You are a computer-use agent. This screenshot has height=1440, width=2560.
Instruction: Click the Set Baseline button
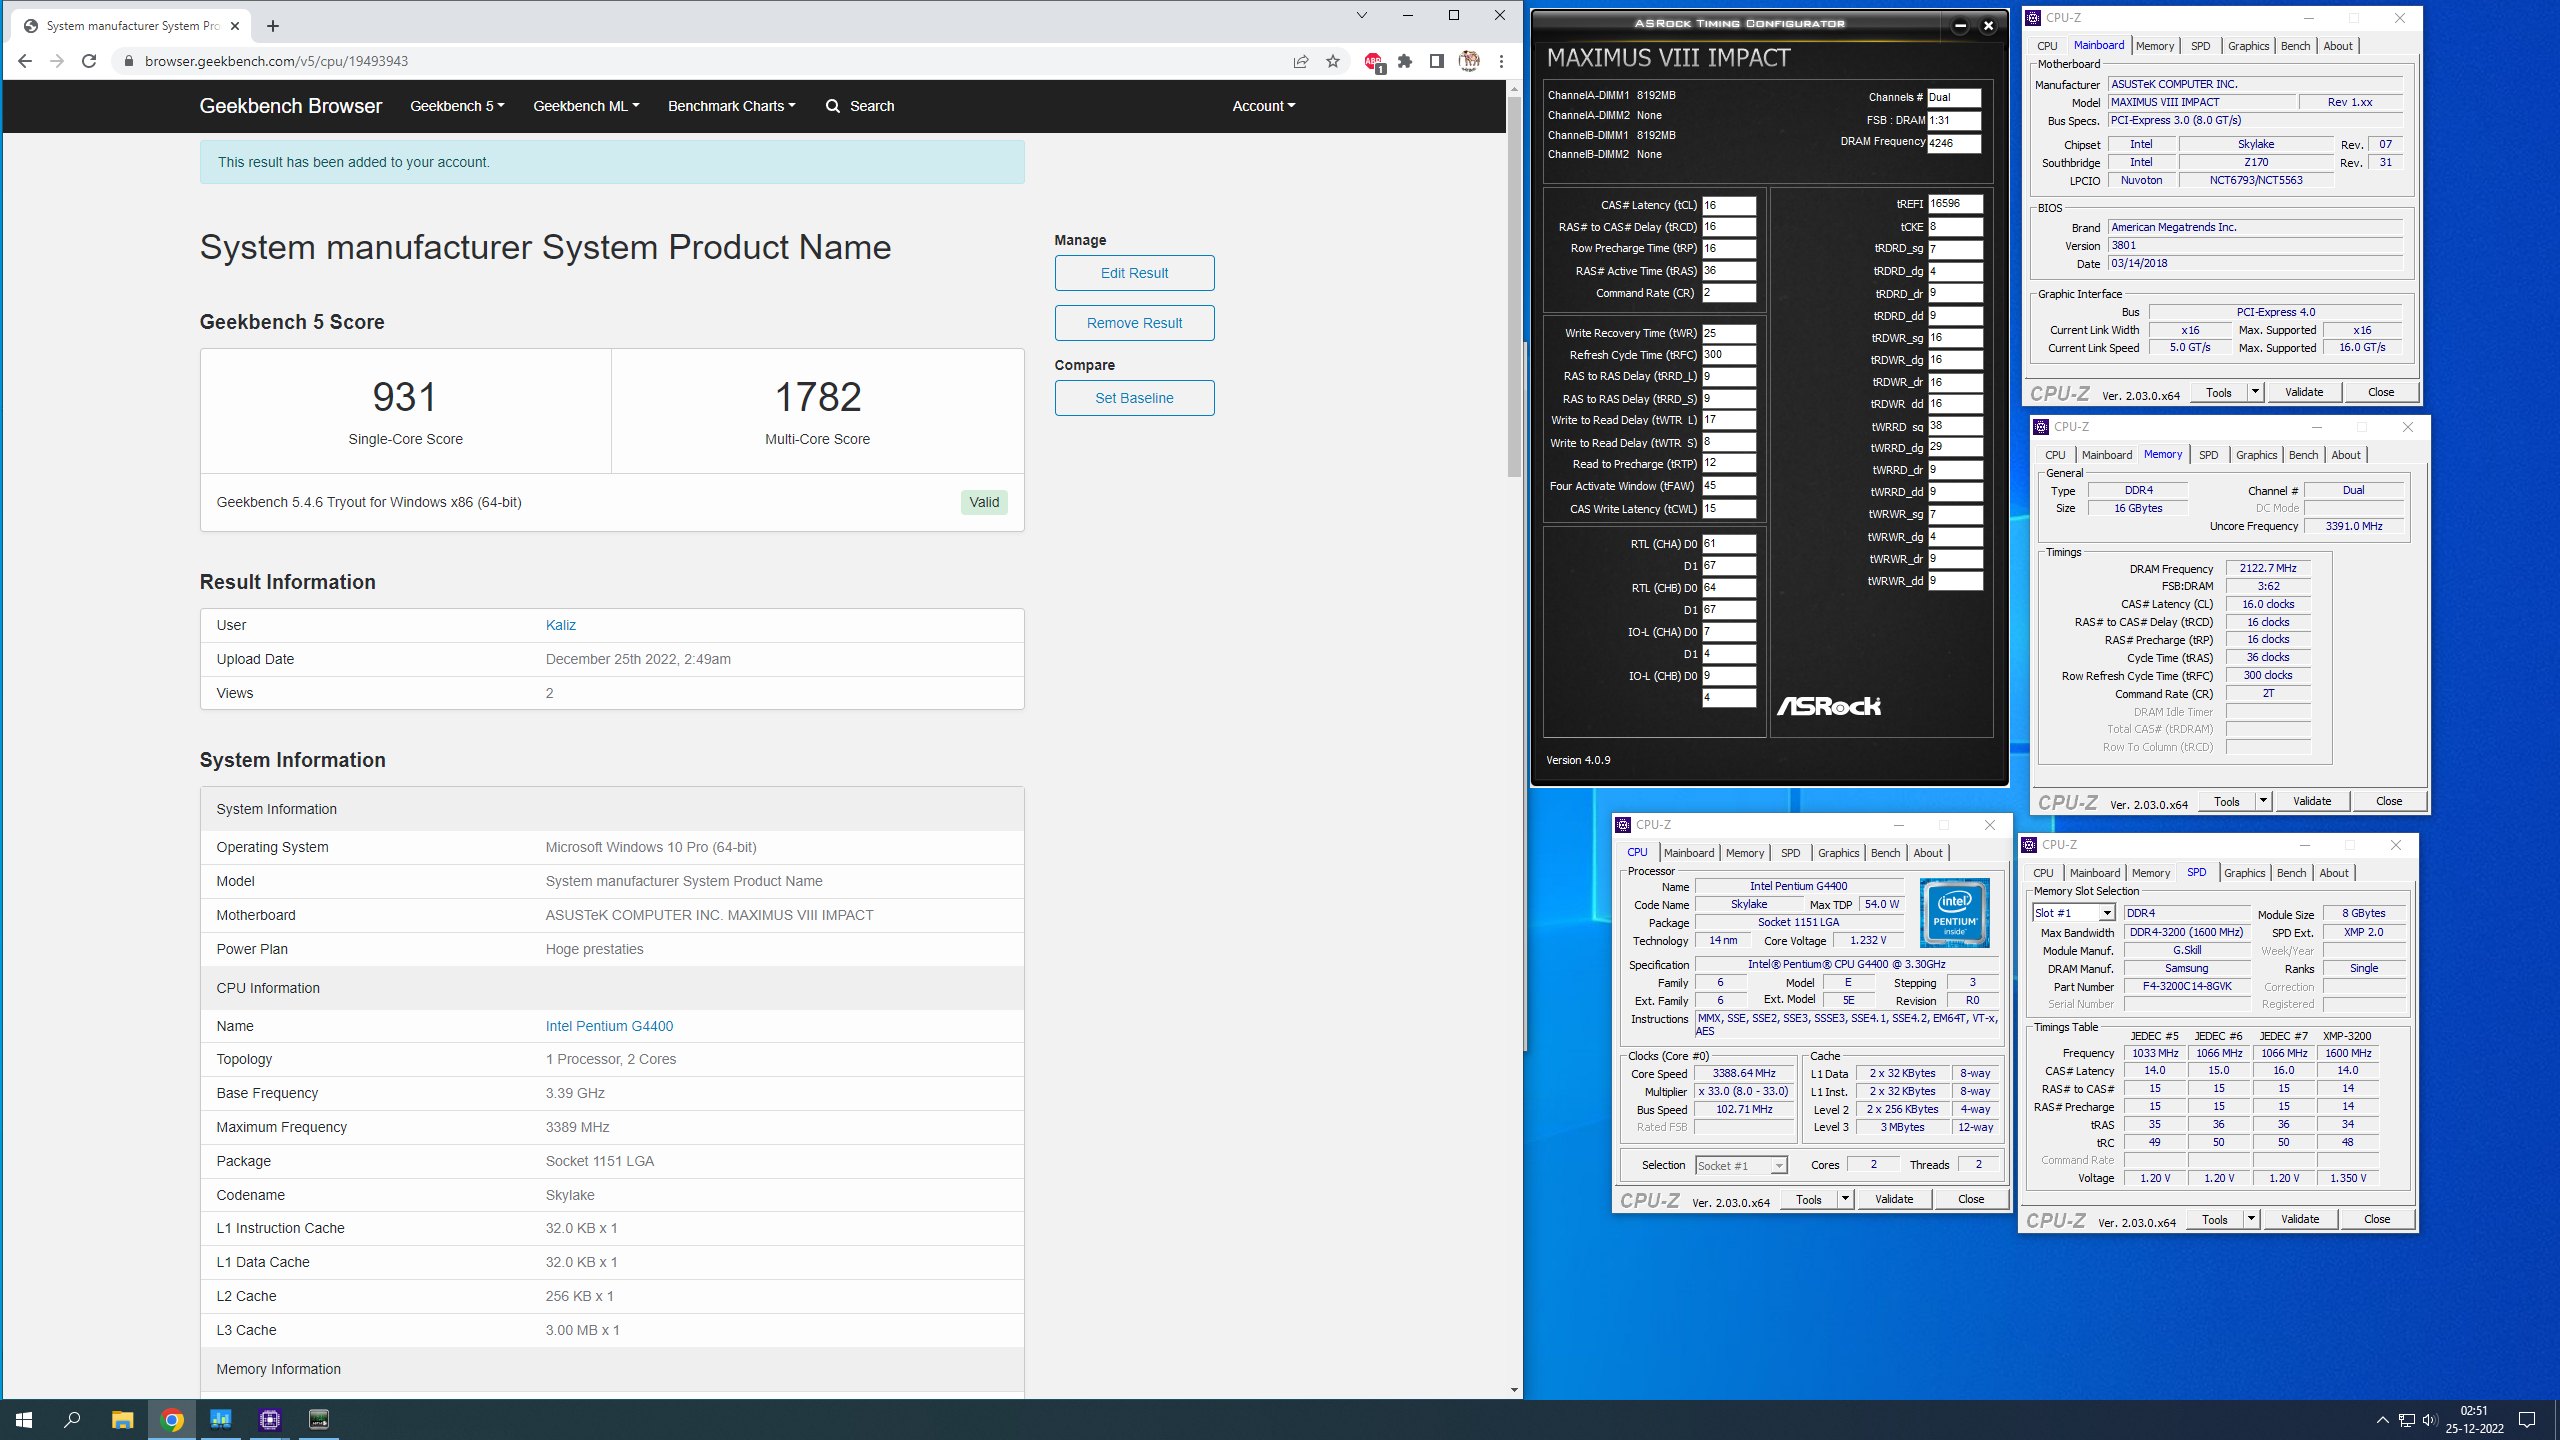pyautogui.click(x=1134, y=398)
